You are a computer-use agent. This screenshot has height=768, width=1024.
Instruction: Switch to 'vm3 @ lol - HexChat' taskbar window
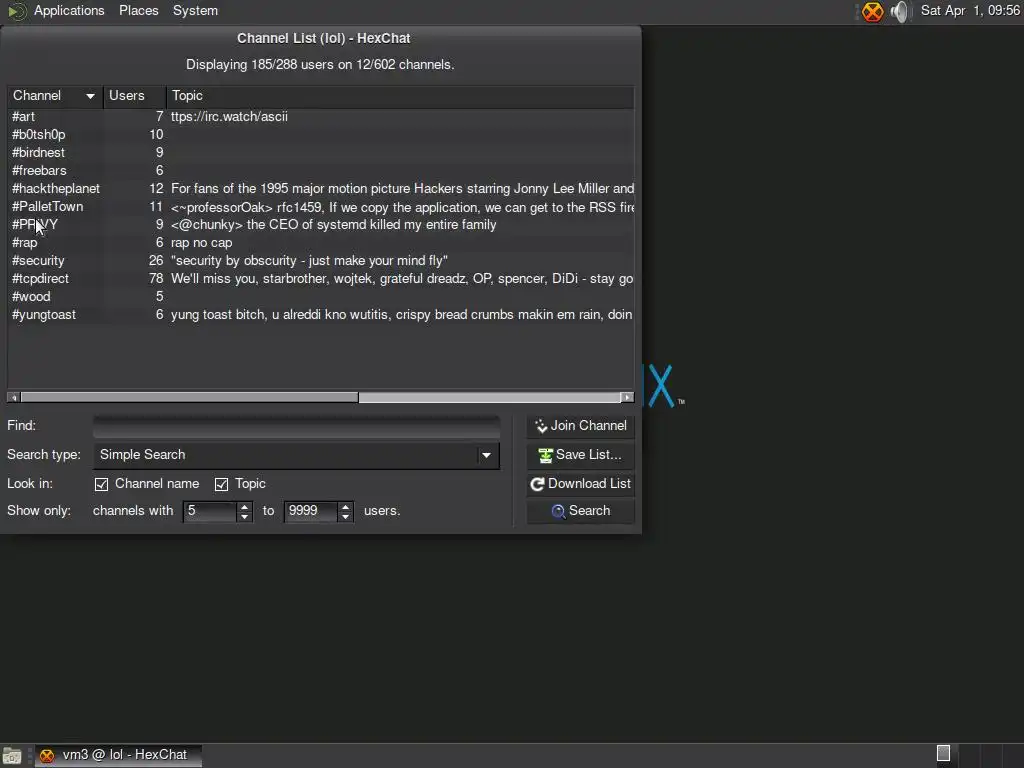tap(118, 755)
